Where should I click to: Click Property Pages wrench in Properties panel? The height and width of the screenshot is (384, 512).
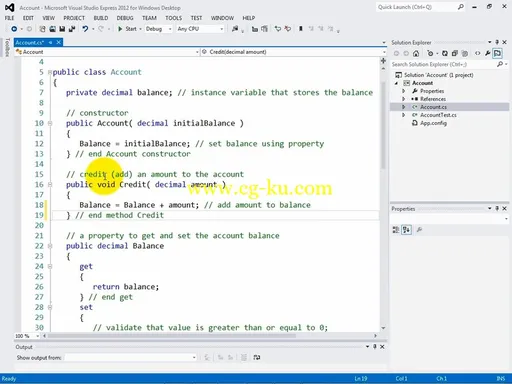pyautogui.click(x=419, y=229)
